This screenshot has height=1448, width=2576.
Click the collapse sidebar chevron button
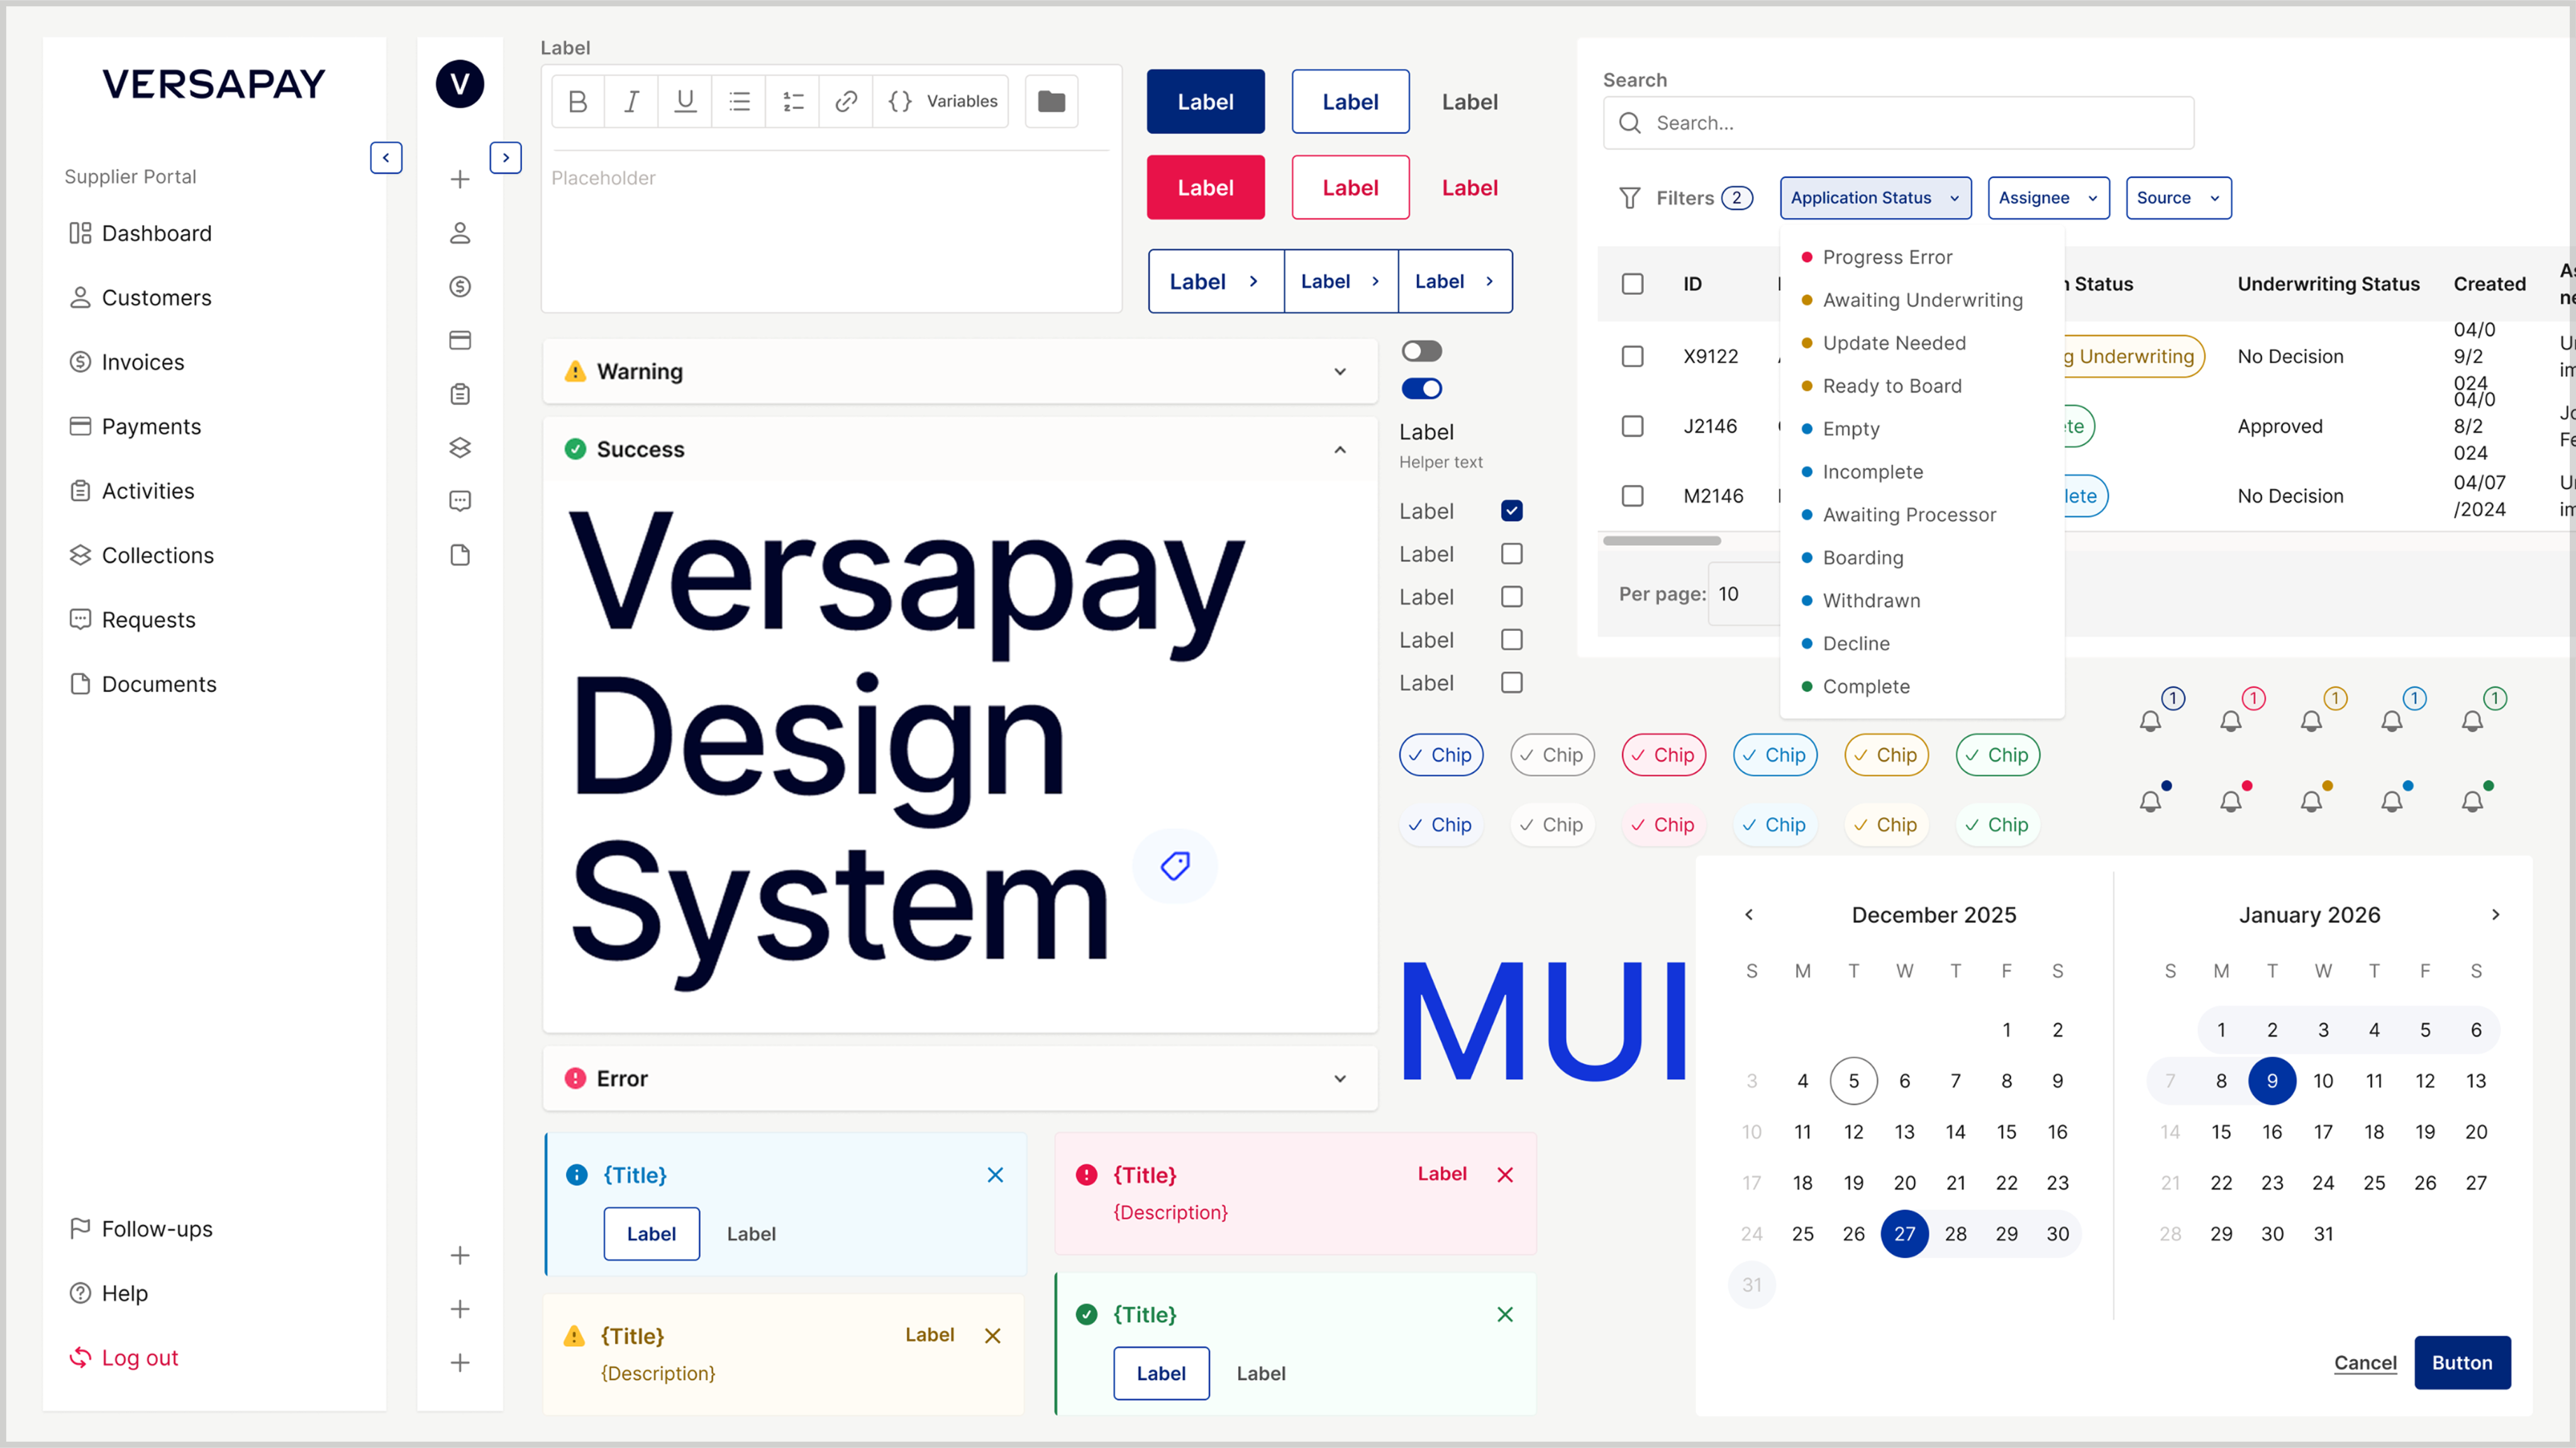click(386, 157)
